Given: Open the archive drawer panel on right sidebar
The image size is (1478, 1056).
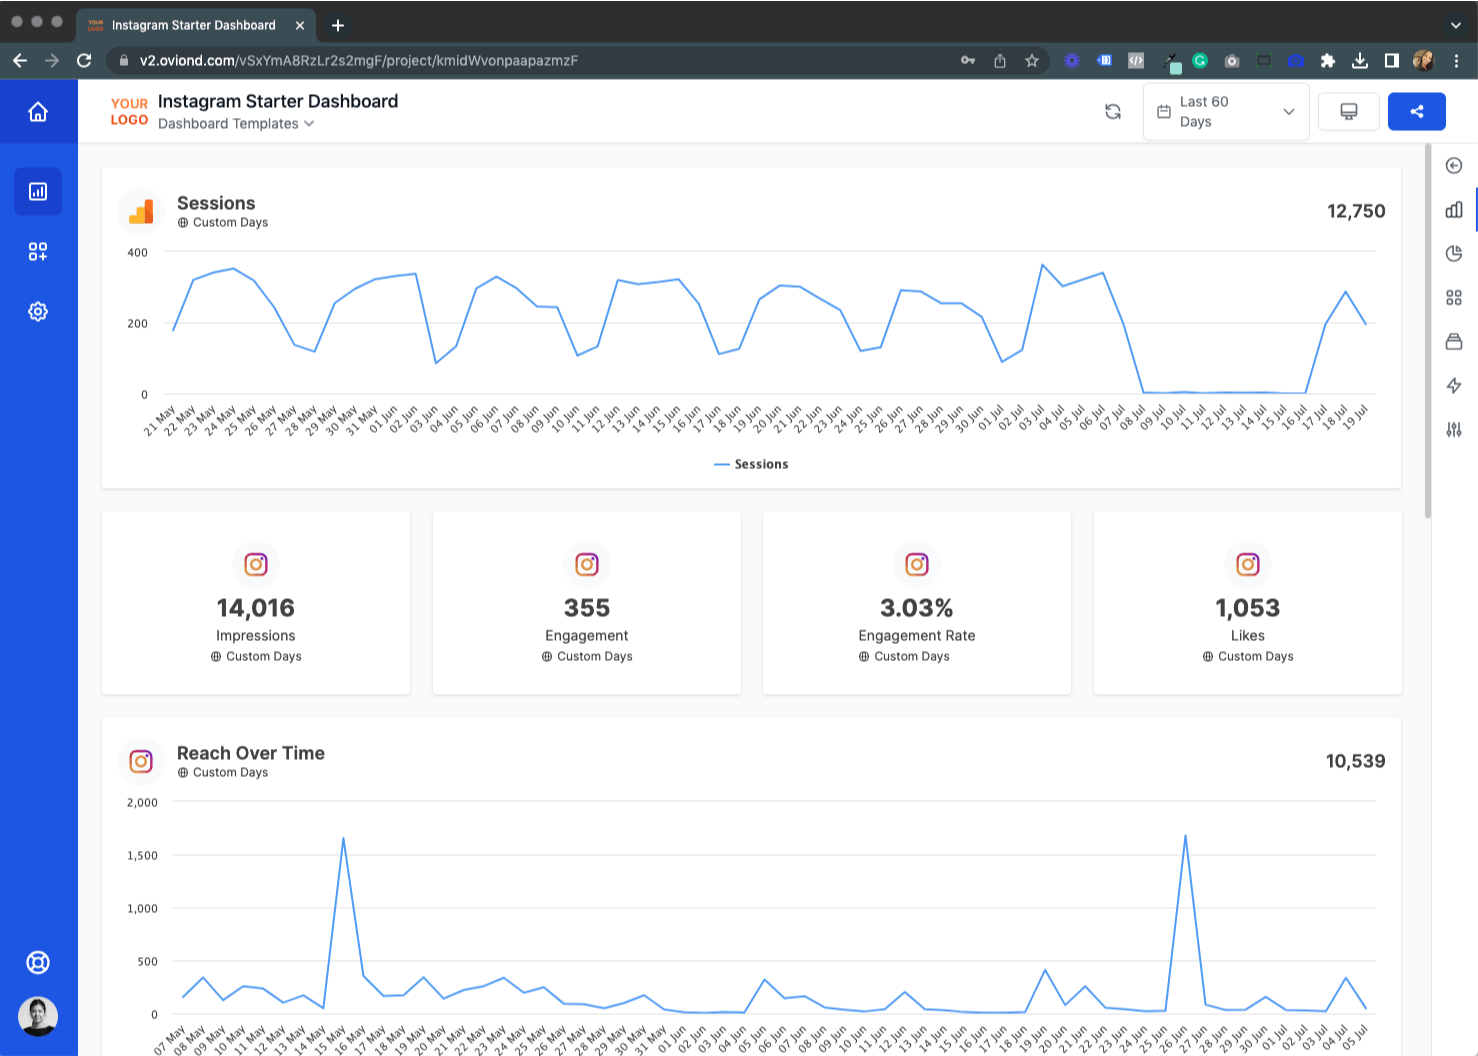Looking at the screenshot, I should click(x=1454, y=341).
